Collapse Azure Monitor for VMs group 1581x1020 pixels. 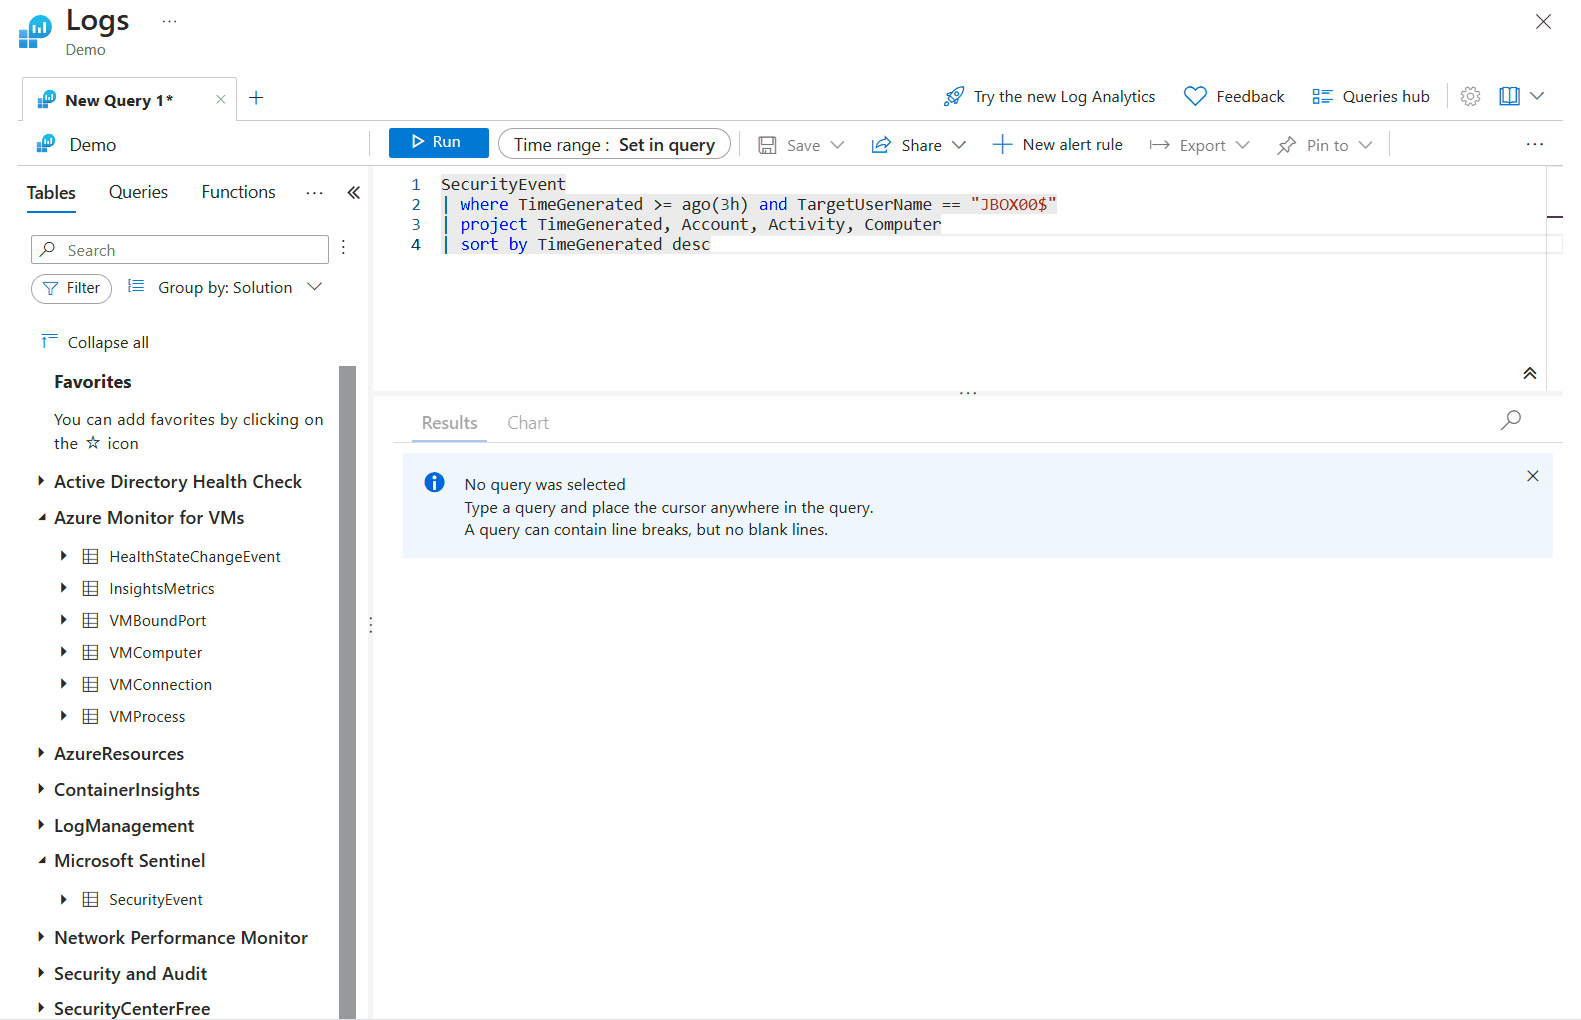tap(42, 517)
